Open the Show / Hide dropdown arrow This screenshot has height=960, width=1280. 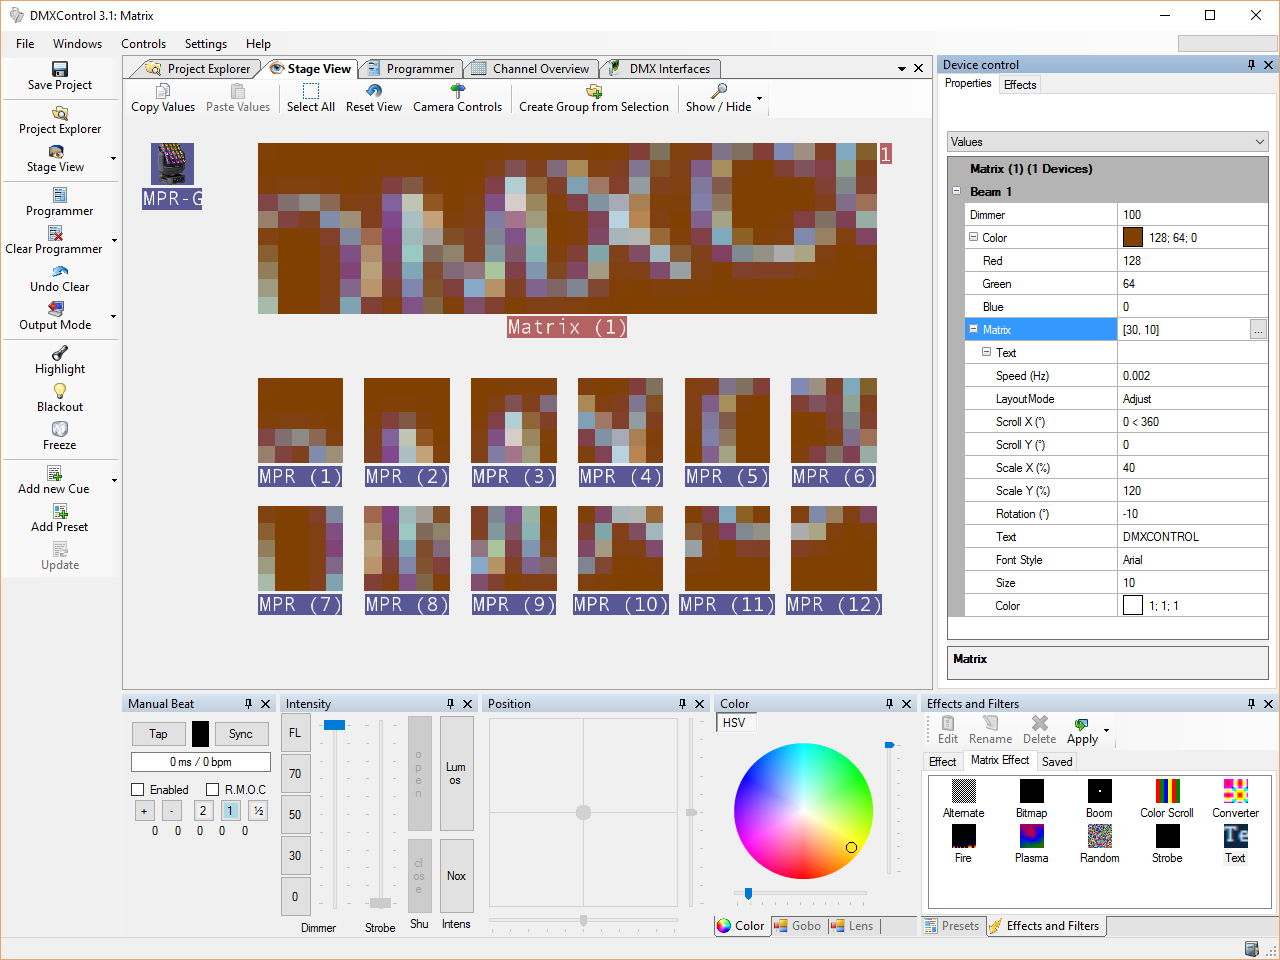(x=760, y=98)
